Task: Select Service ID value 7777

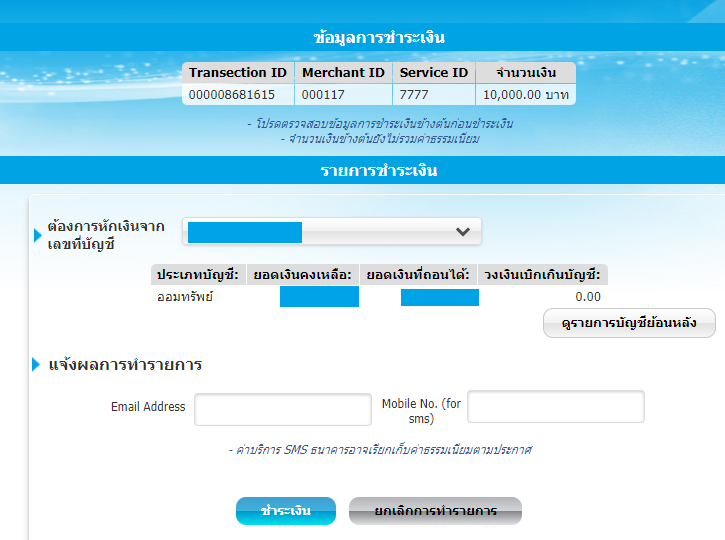Action: 414,95
